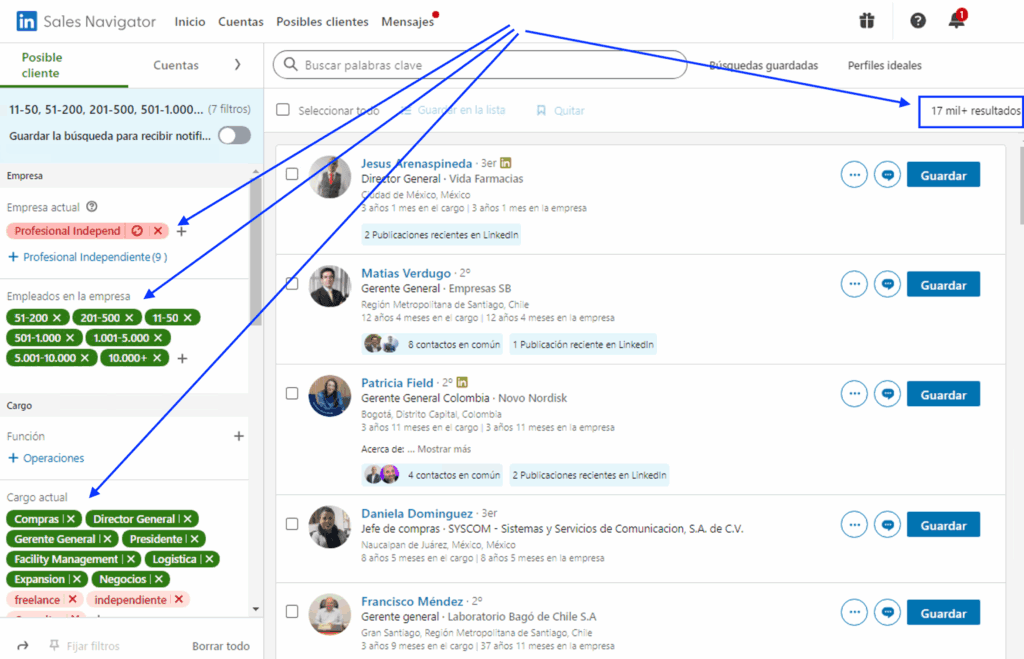This screenshot has width=1024, height=659.
Task: Open more options for Daniela Dominguez
Action: click(x=854, y=524)
